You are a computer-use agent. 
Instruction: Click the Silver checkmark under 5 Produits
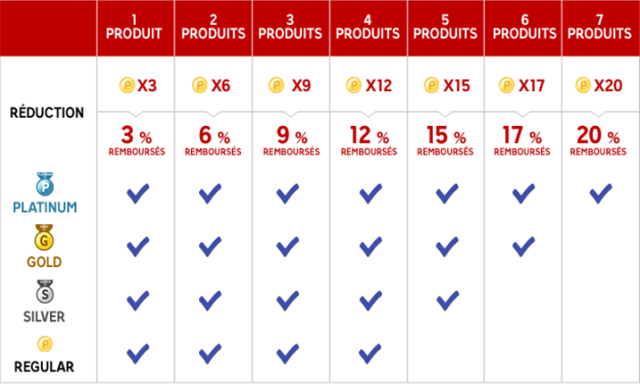pos(447,301)
